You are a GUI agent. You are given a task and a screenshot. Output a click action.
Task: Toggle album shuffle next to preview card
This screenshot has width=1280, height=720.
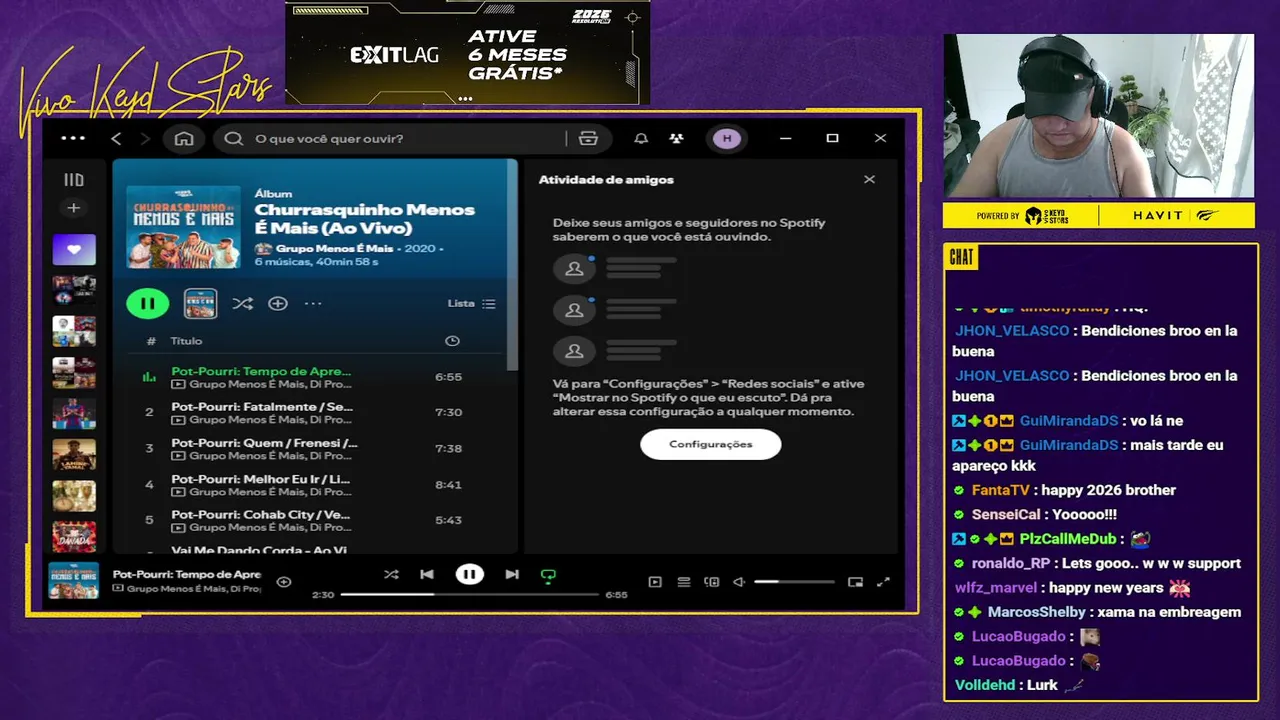[242, 303]
